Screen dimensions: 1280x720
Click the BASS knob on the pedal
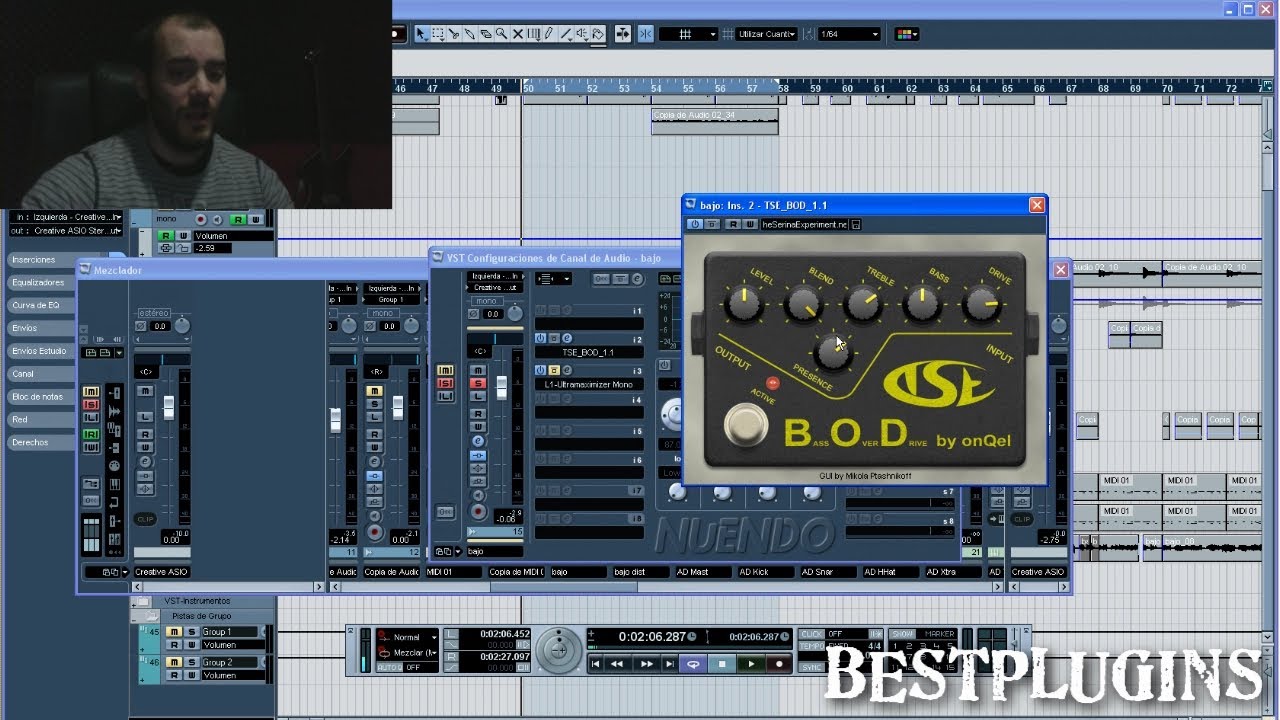(923, 305)
